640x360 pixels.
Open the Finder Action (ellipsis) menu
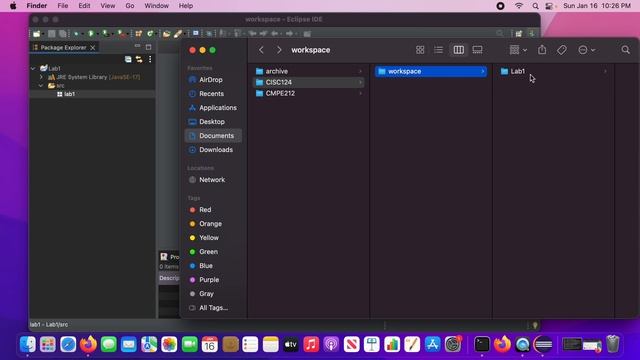587,50
